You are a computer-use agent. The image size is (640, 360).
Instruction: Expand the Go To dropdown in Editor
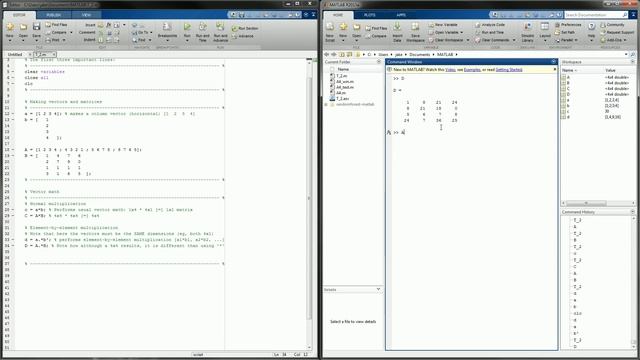pos(151,33)
